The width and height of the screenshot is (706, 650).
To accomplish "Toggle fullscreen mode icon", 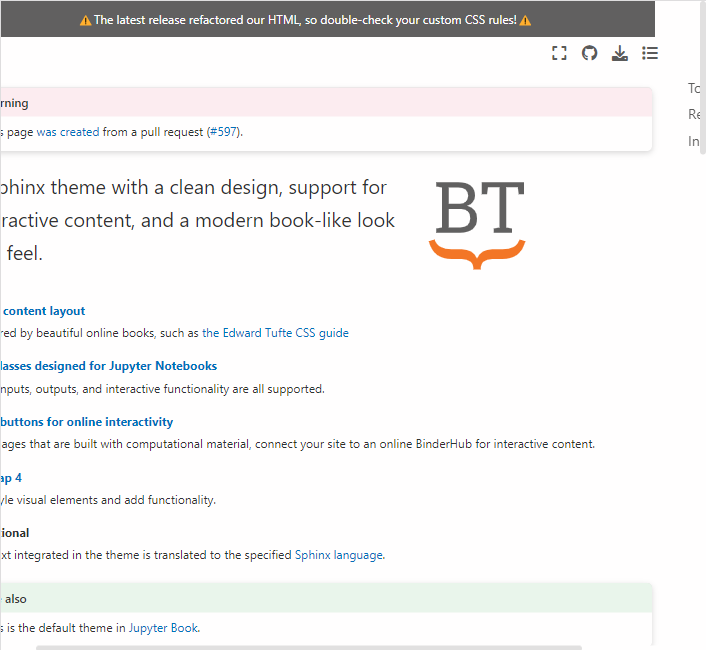I will click(559, 53).
